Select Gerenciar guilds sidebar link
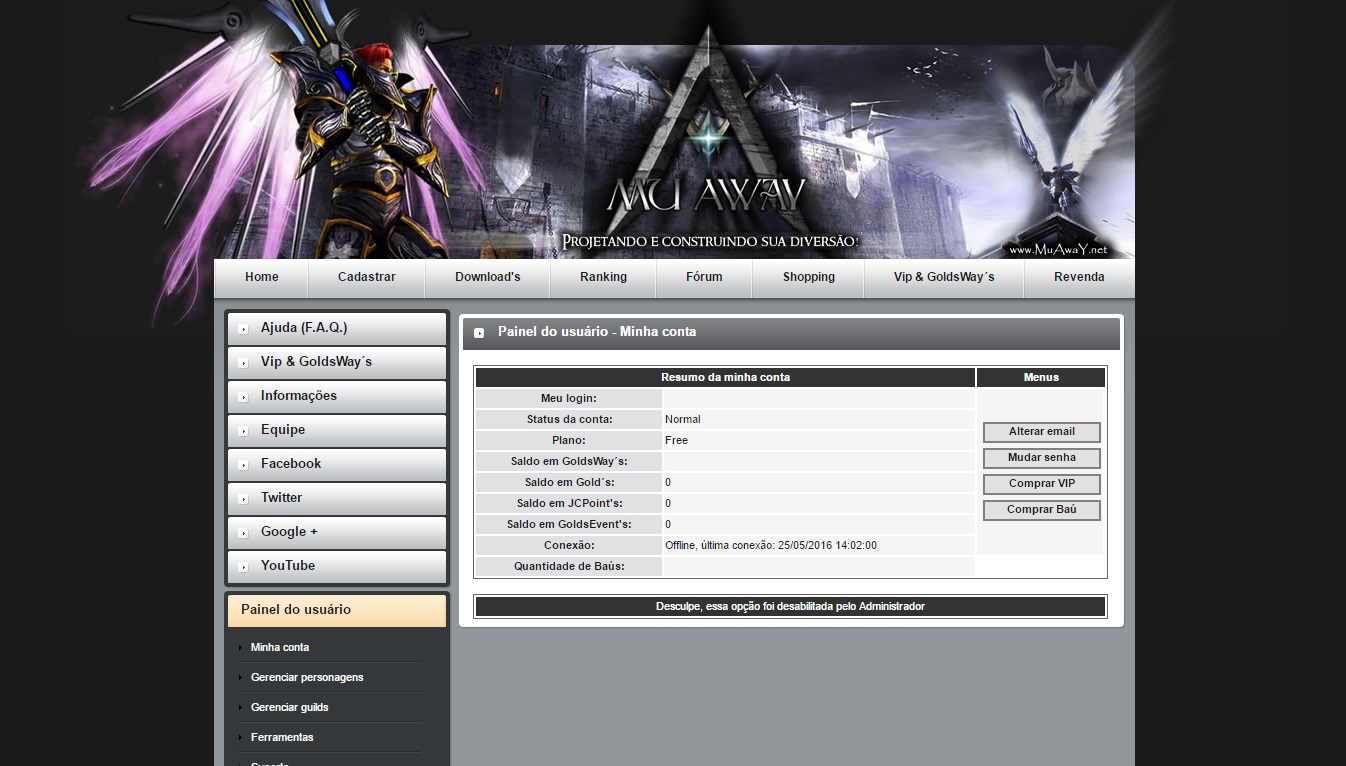The height and width of the screenshot is (766, 1346). pyautogui.click(x=289, y=708)
